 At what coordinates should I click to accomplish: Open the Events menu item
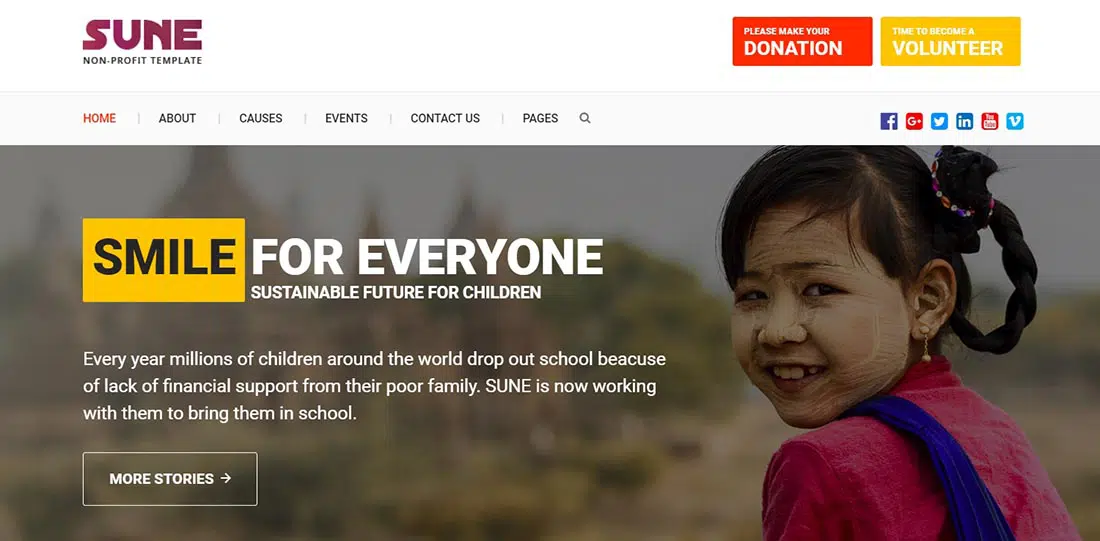[347, 119]
